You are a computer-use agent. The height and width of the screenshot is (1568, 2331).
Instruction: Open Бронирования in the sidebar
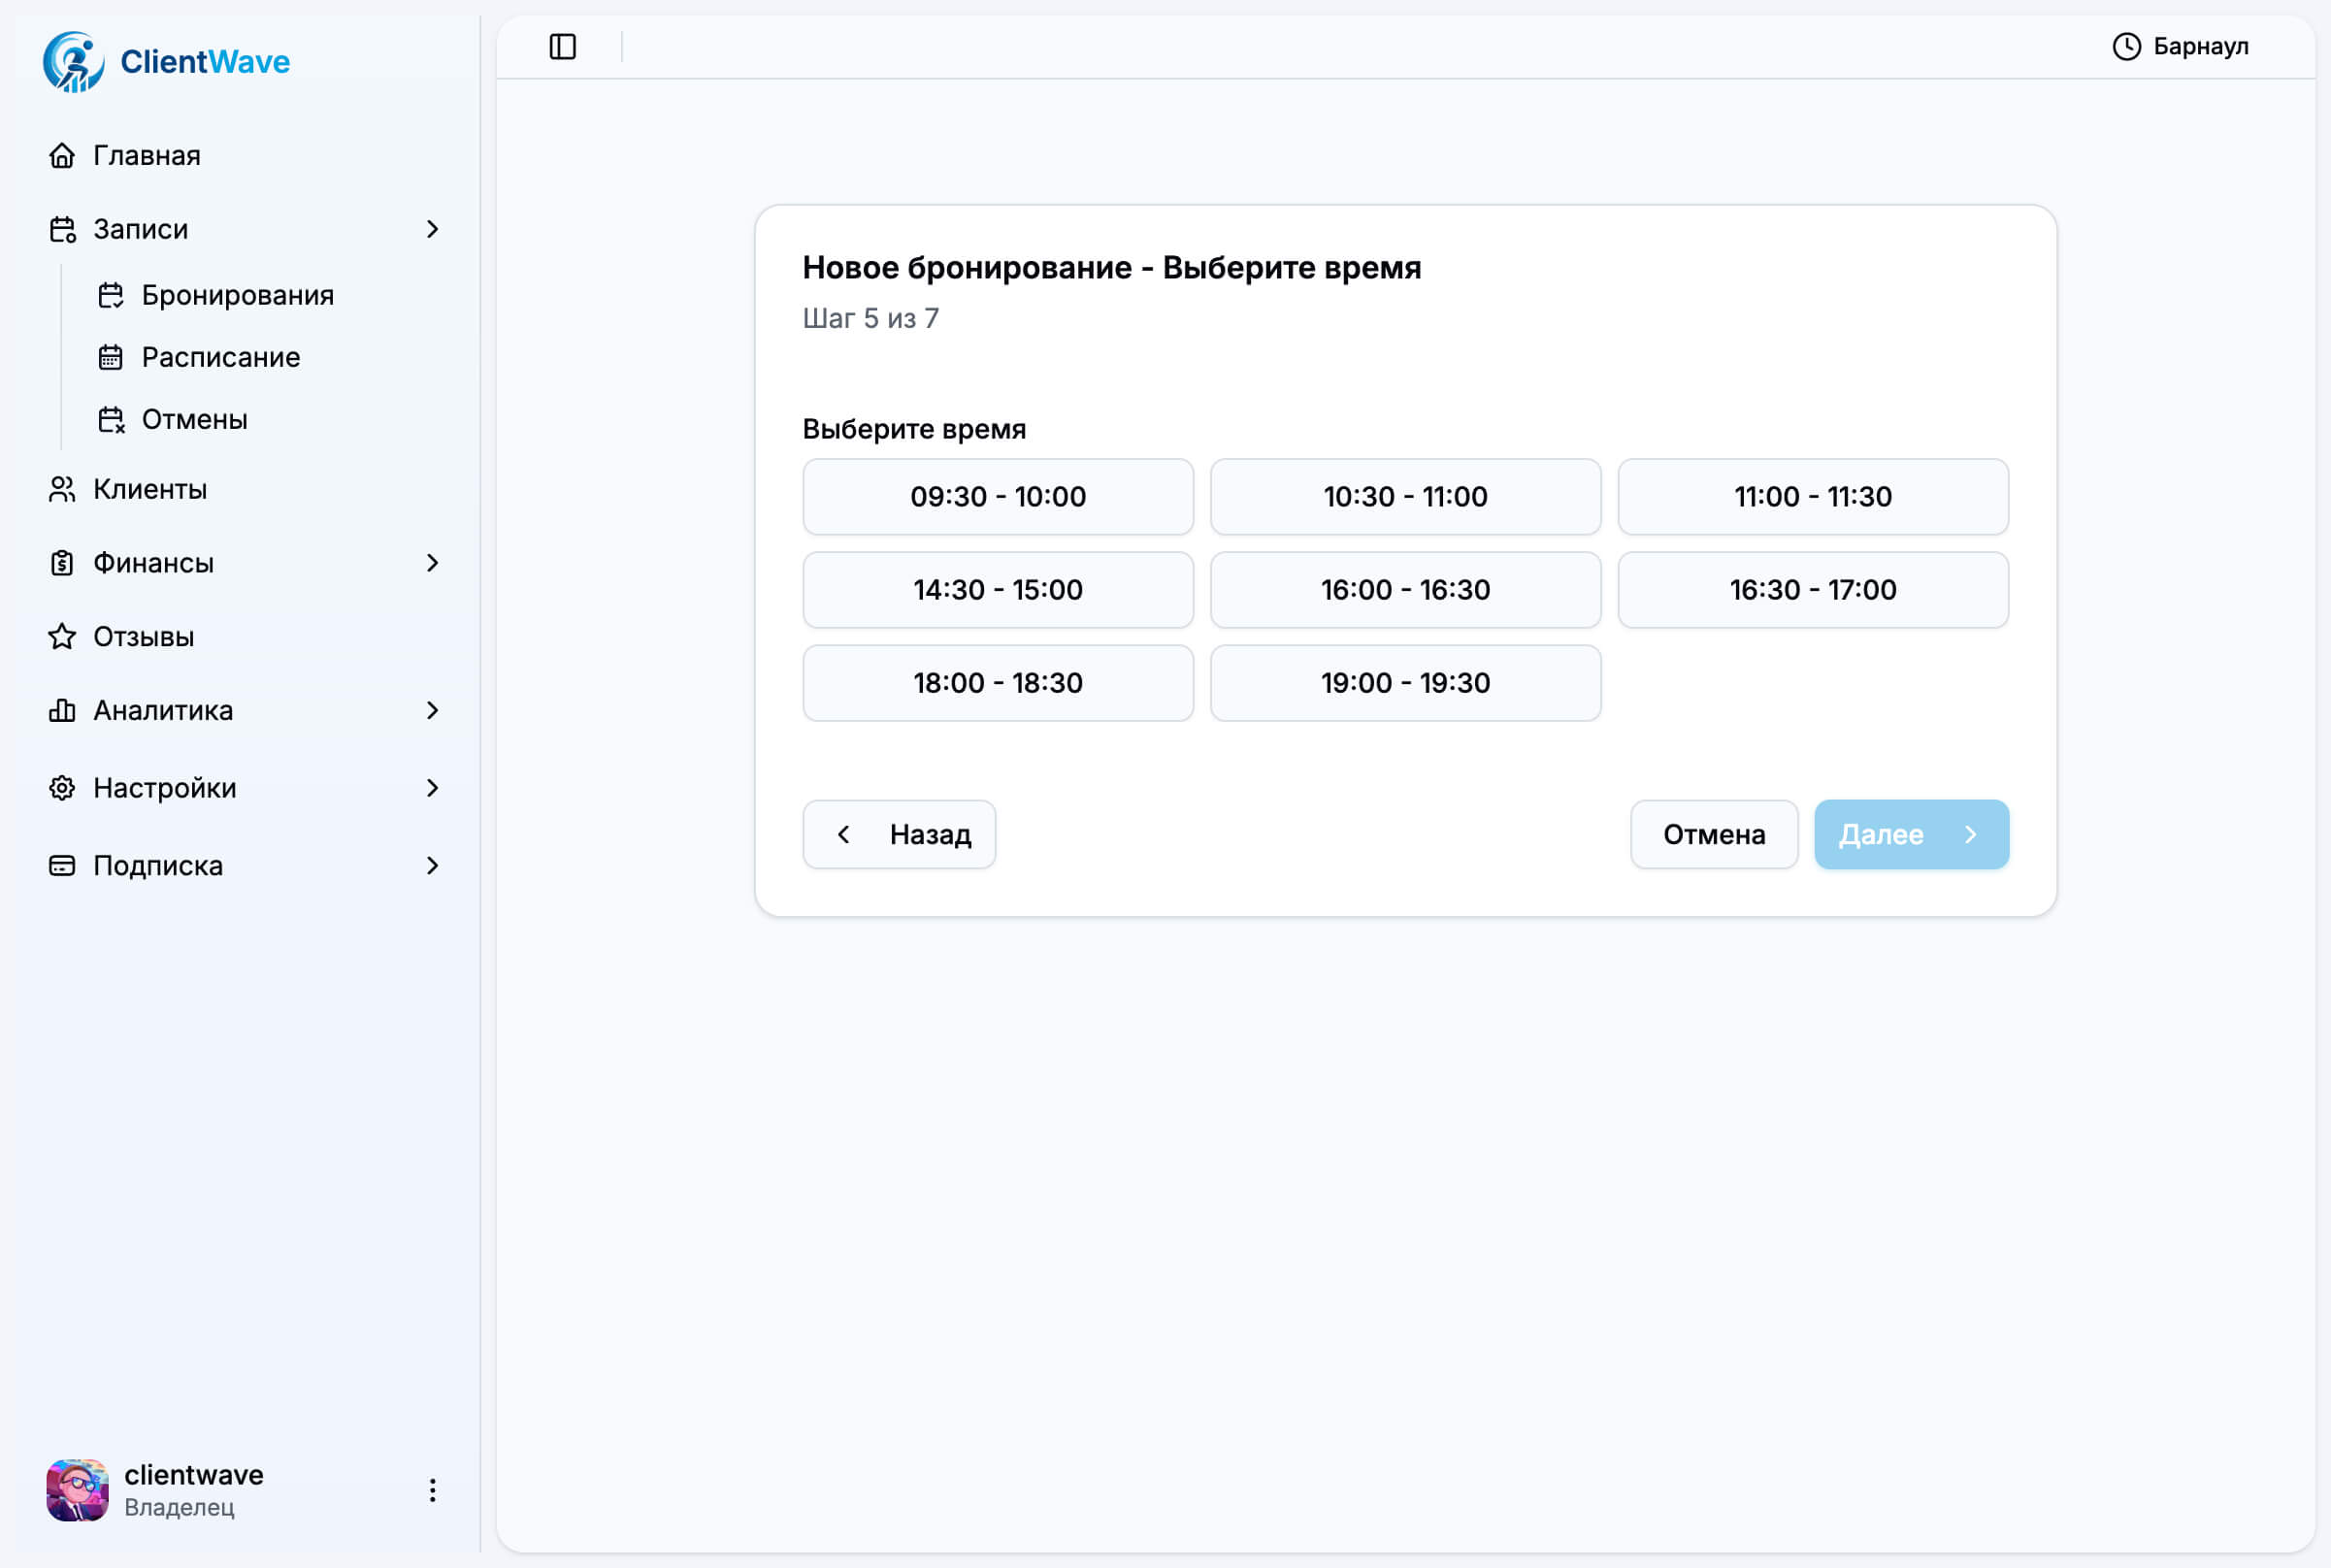(x=237, y=296)
